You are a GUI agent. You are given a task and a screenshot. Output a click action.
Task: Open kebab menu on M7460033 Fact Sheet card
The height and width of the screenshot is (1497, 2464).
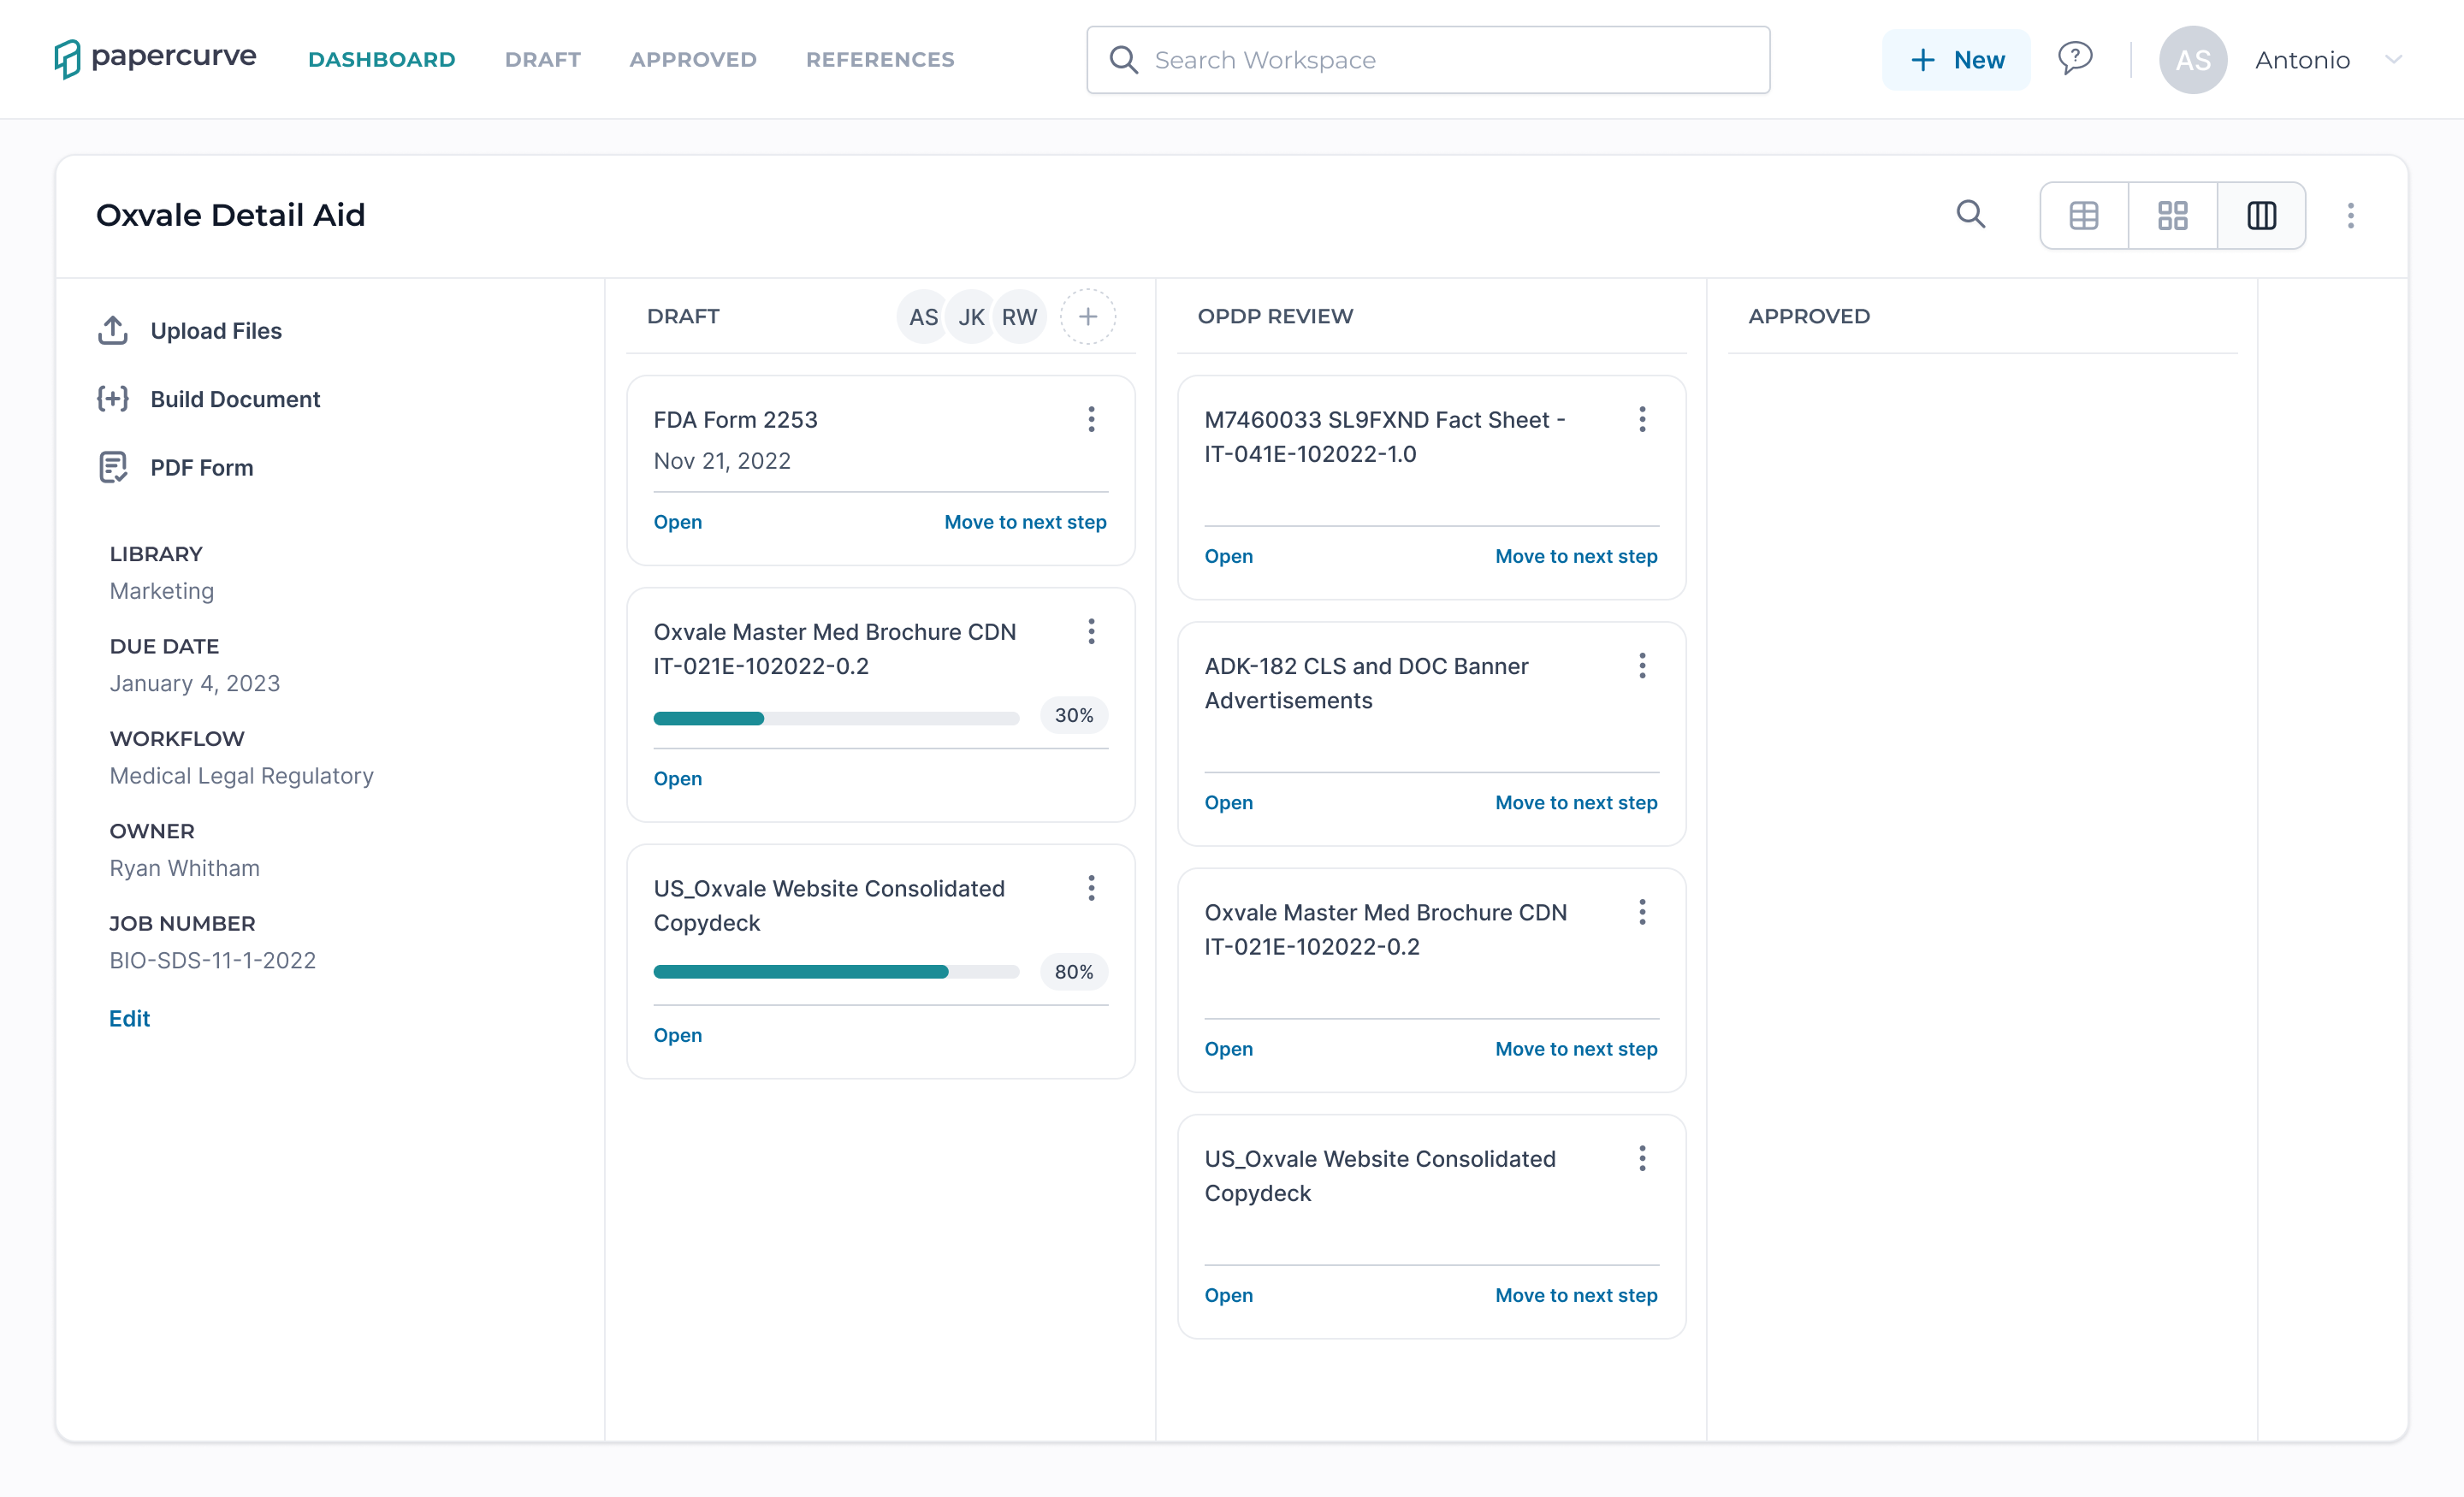(x=1641, y=419)
